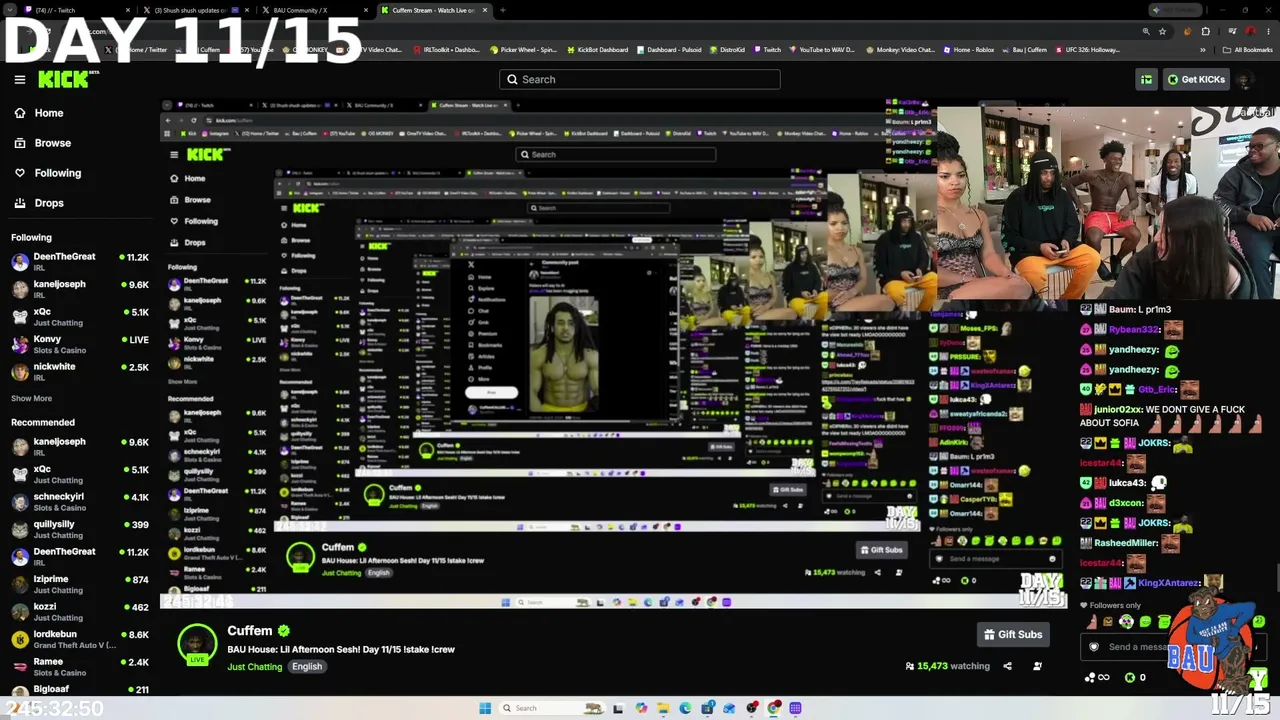Image resolution: width=1280 pixels, height=720 pixels.
Task: Open a new browser tab
Action: pyautogui.click(x=503, y=10)
